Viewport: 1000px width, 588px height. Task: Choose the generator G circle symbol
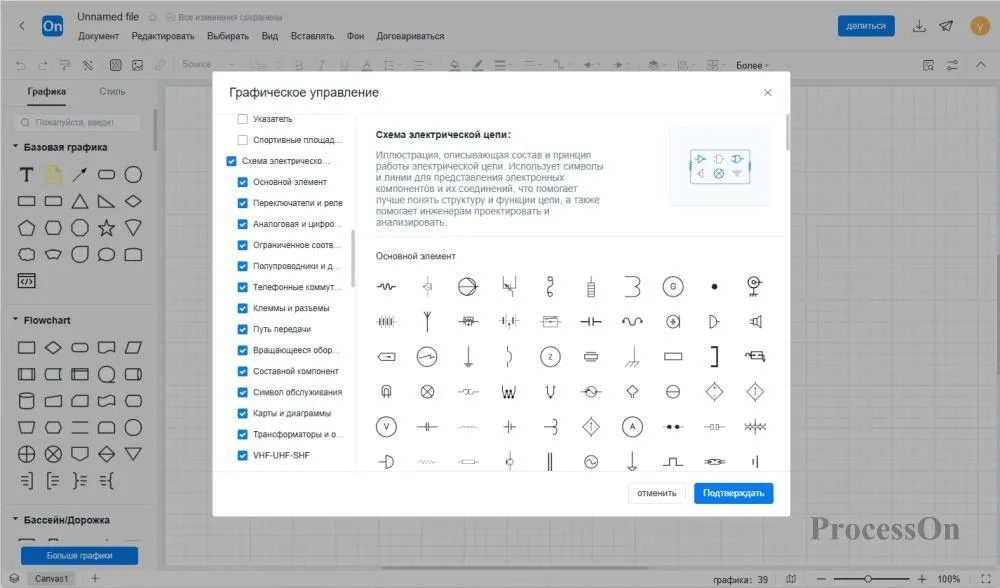(673, 287)
